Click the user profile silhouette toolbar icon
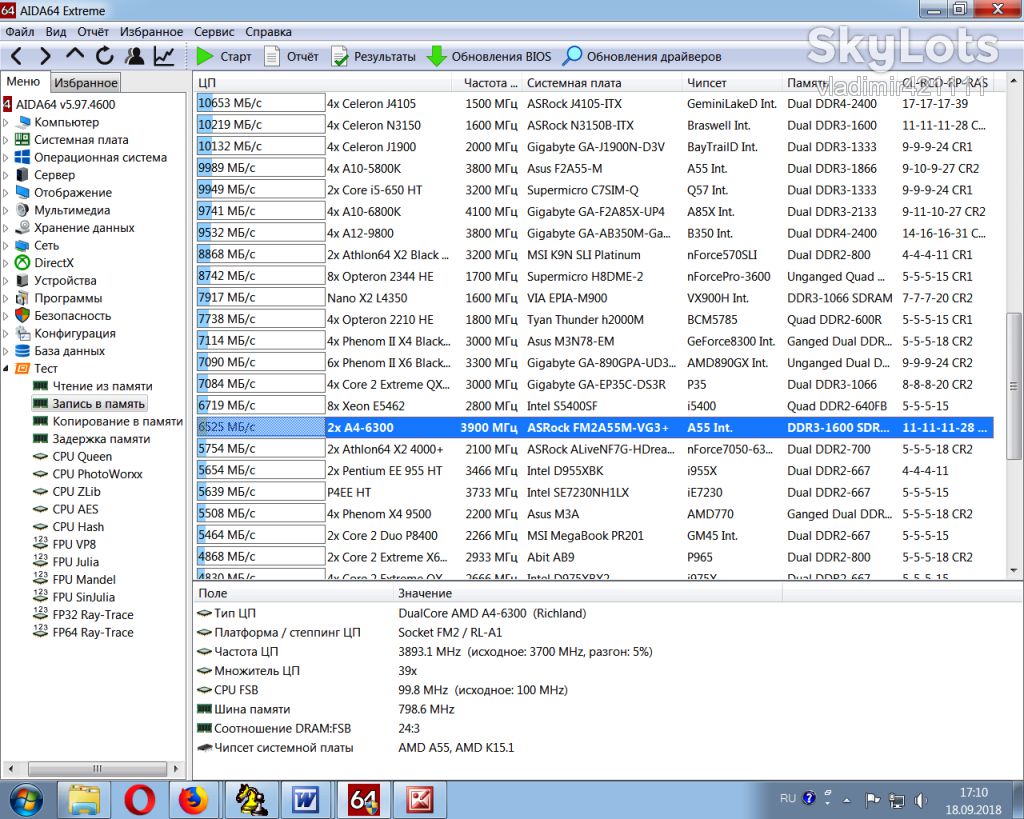This screenshot has width=1024, height=819. [x=135, y=56]
